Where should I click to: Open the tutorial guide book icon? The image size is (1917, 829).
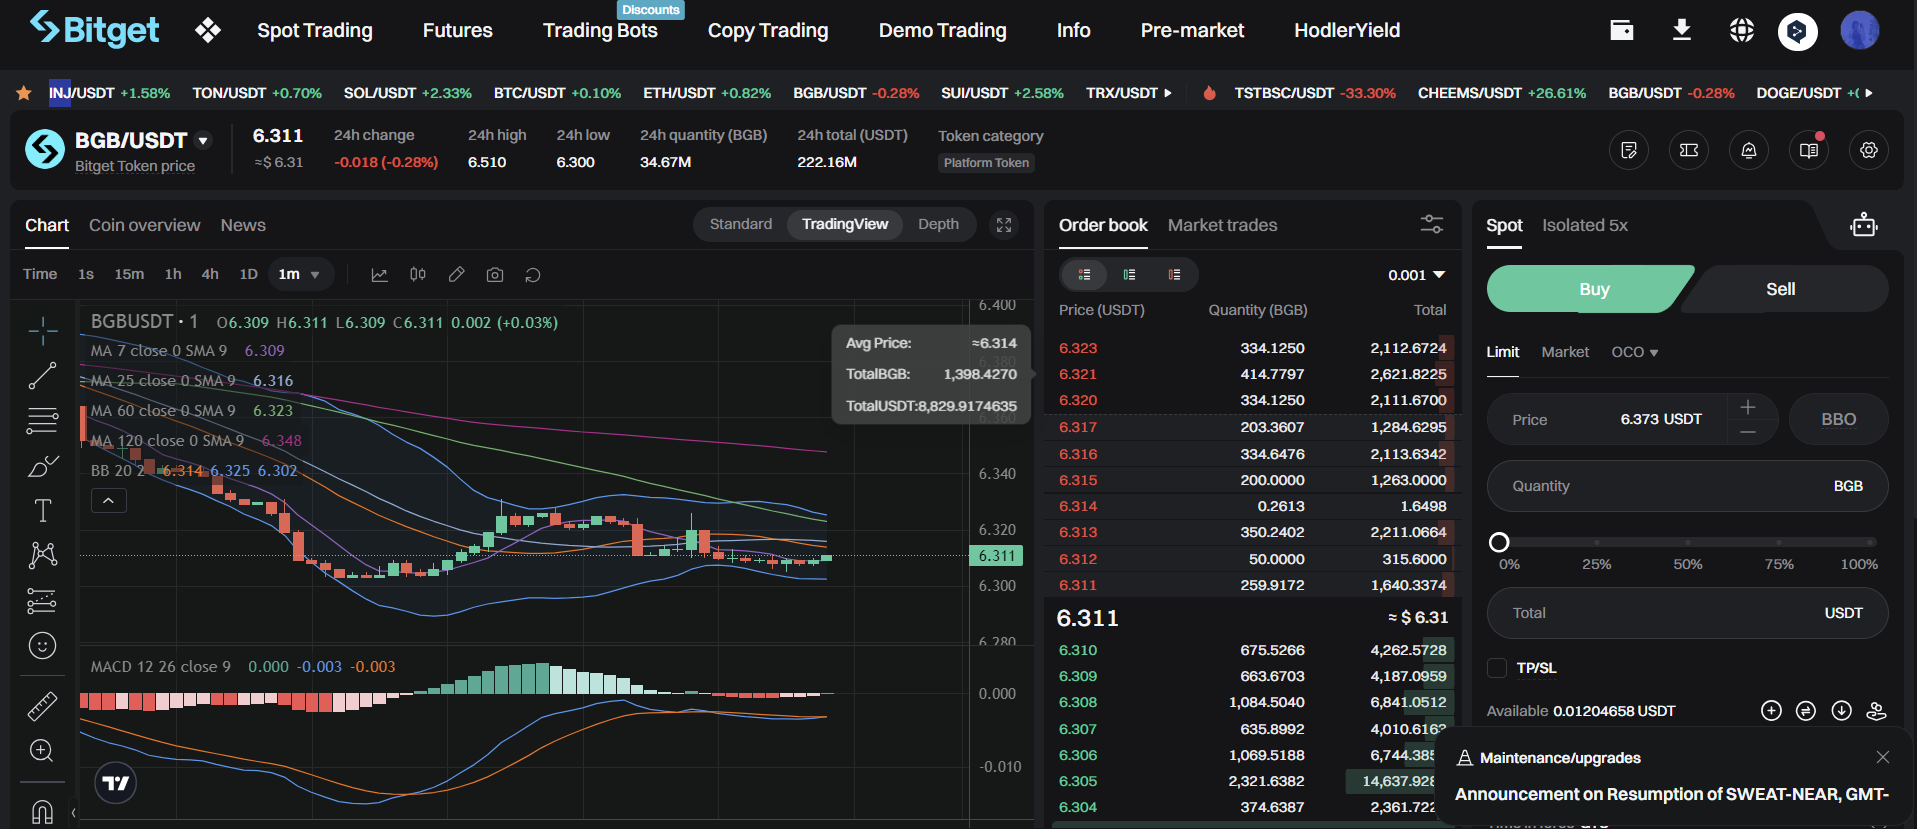click(1809, 150)
